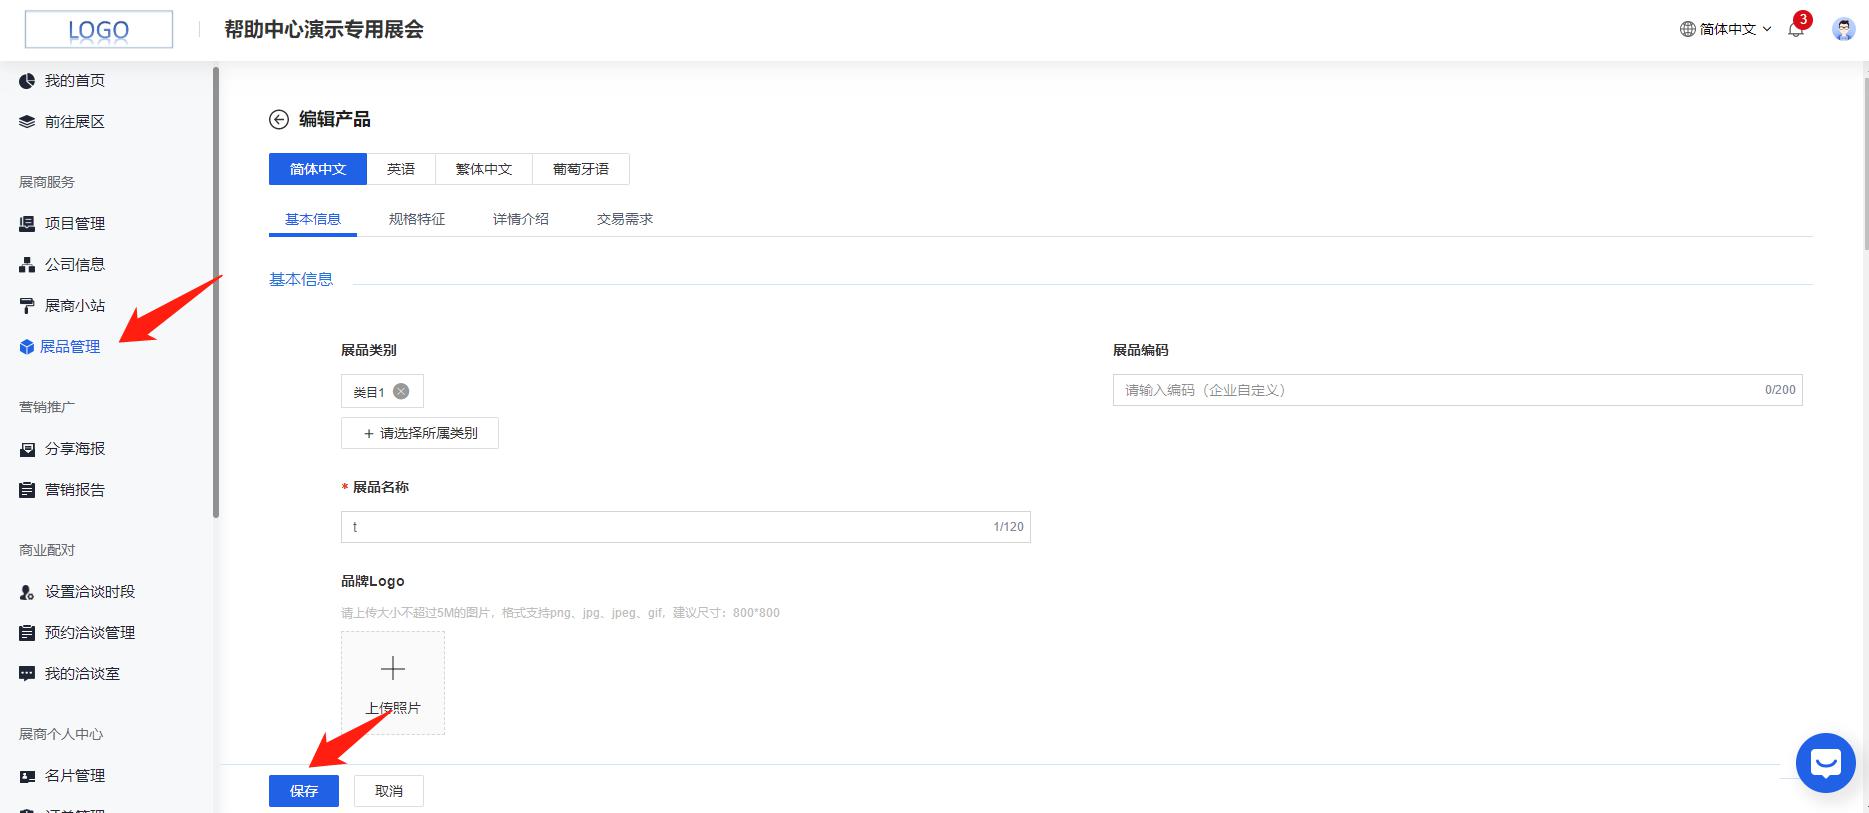Viewport: 1869px width, 813px height.
Task: Click the plus icon to upload photo
Action: click(393, 669)
